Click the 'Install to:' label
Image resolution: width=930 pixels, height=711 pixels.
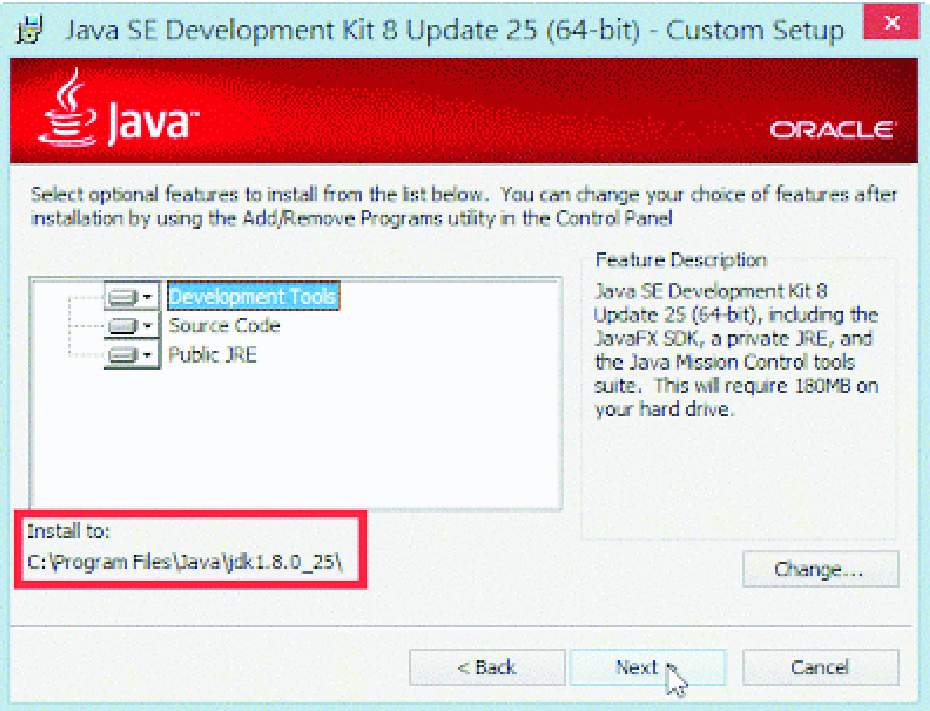click(69, 531)
